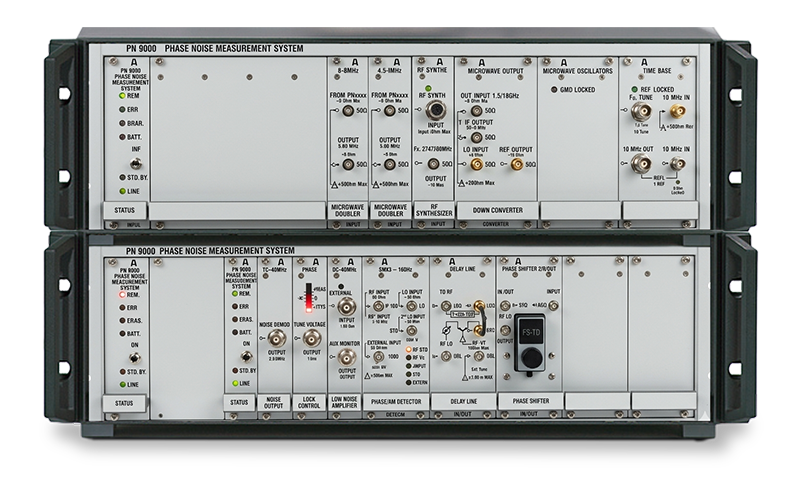Tap the DELAY LINE bottom label
800x487 pixels.
tap(463, 401)
